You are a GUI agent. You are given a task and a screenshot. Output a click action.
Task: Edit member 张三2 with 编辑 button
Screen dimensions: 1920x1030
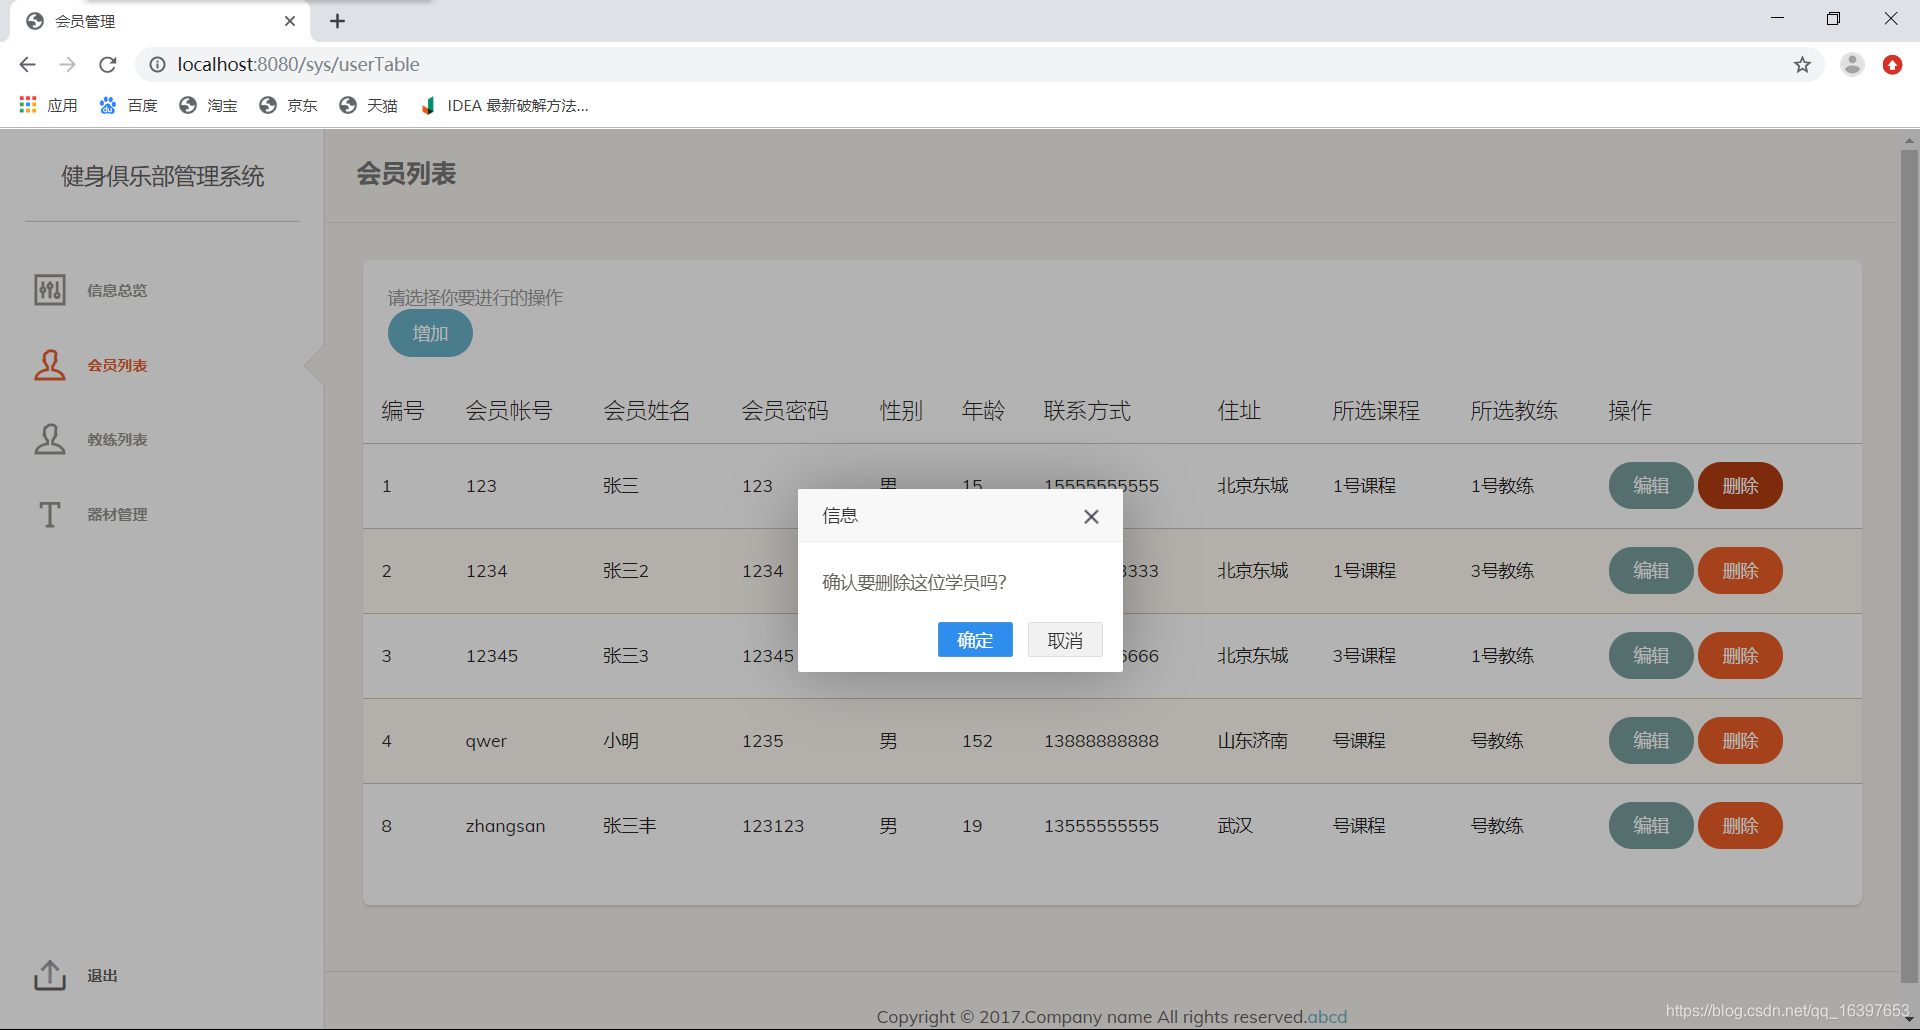pos(1651,570)
